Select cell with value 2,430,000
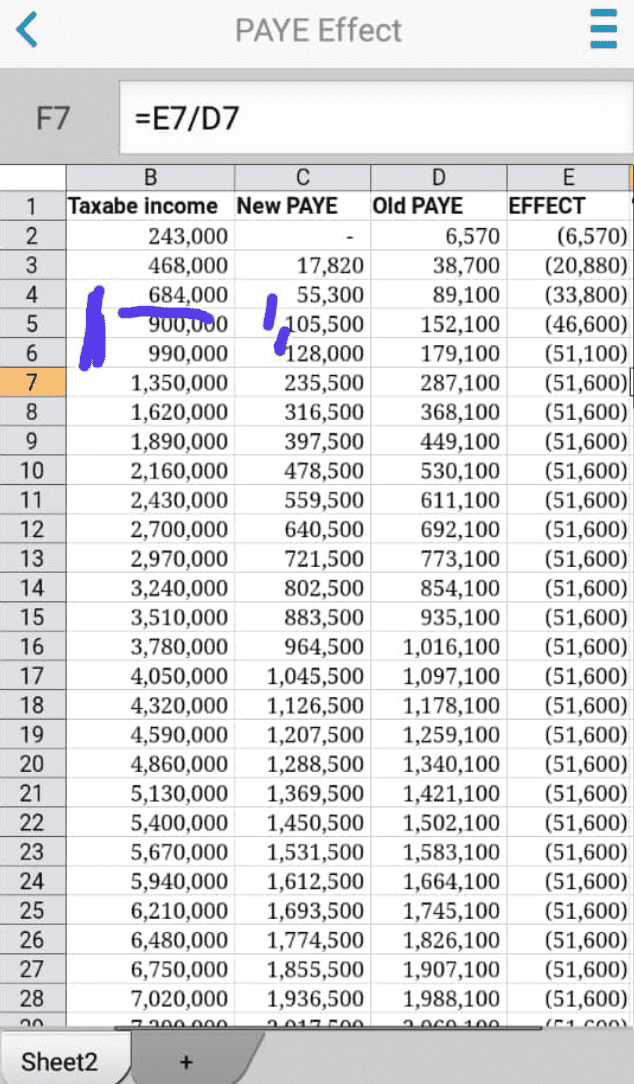 [150, 500]
